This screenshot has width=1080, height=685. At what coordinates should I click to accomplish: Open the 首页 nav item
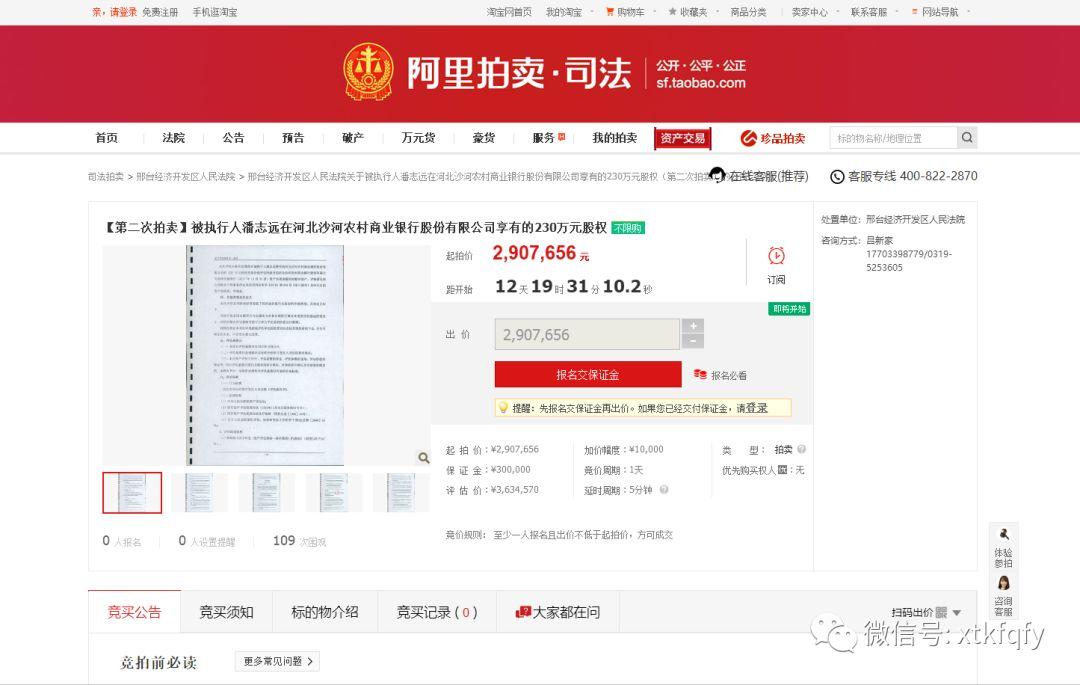pyautogui.click(x=107, y=138)
